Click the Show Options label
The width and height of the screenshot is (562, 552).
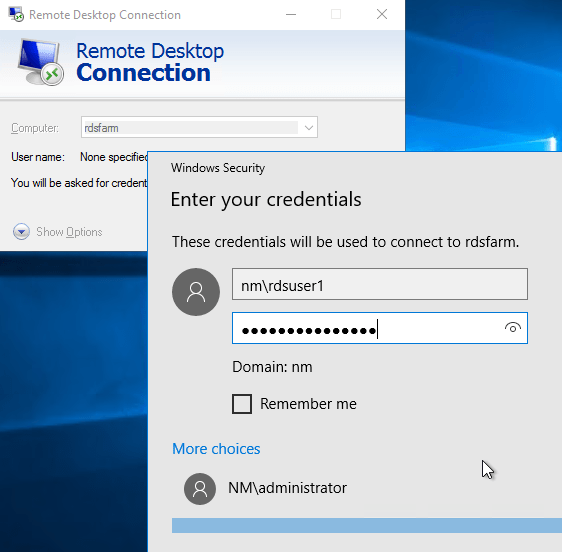pyautogui.click(x=69, y=232)
